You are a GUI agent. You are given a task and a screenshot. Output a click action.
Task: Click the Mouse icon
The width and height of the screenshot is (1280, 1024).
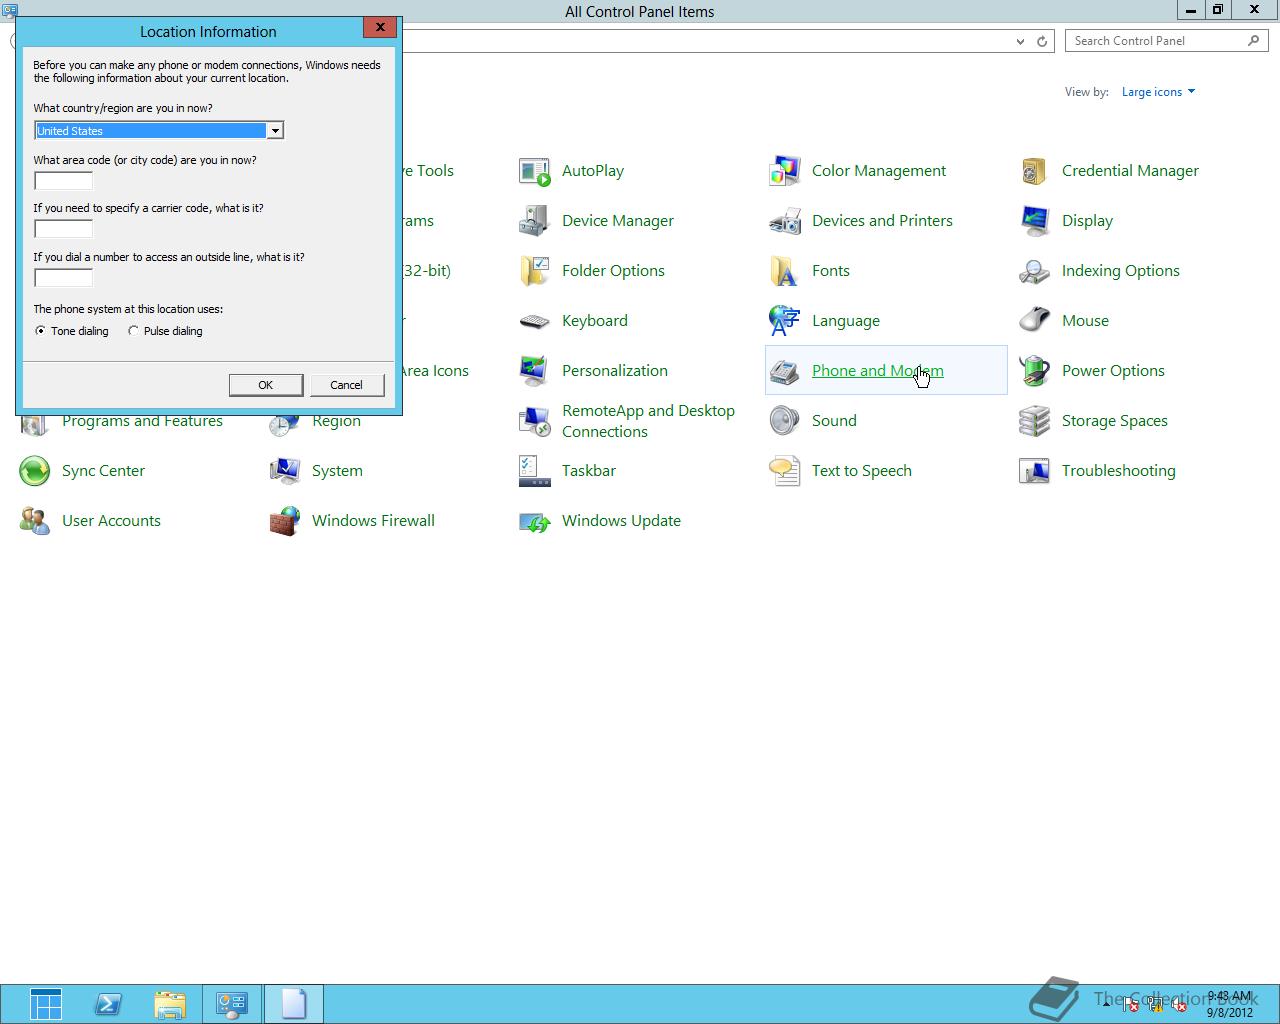(1035, 321)
